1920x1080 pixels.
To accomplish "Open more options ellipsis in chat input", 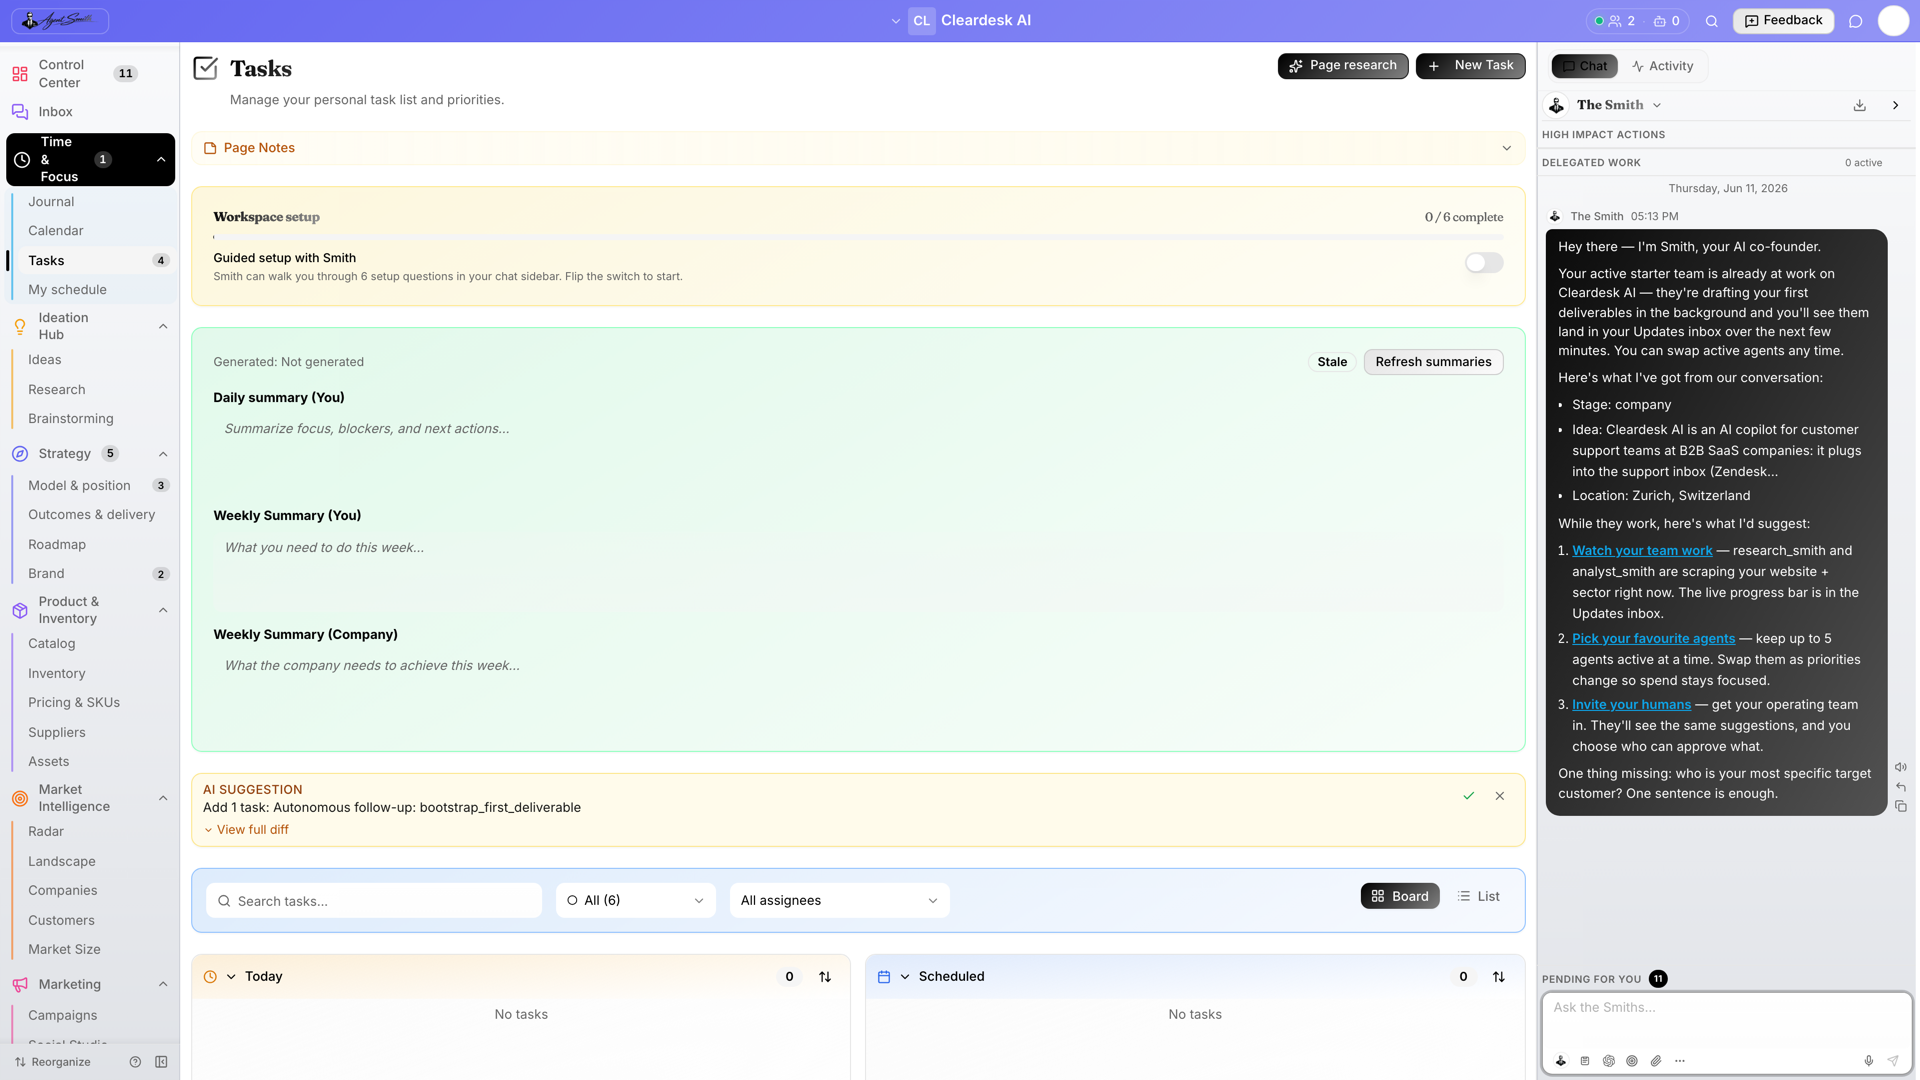I will 1680,1061.
